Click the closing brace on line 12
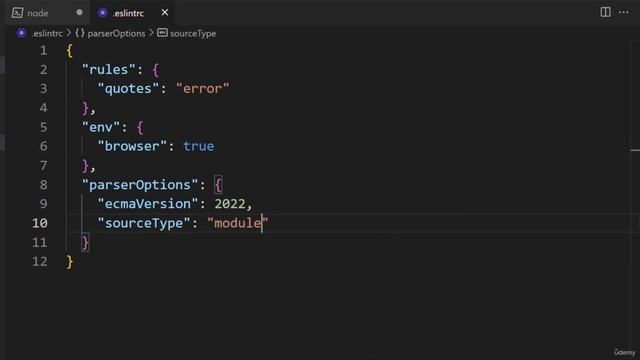 (70, 262)
